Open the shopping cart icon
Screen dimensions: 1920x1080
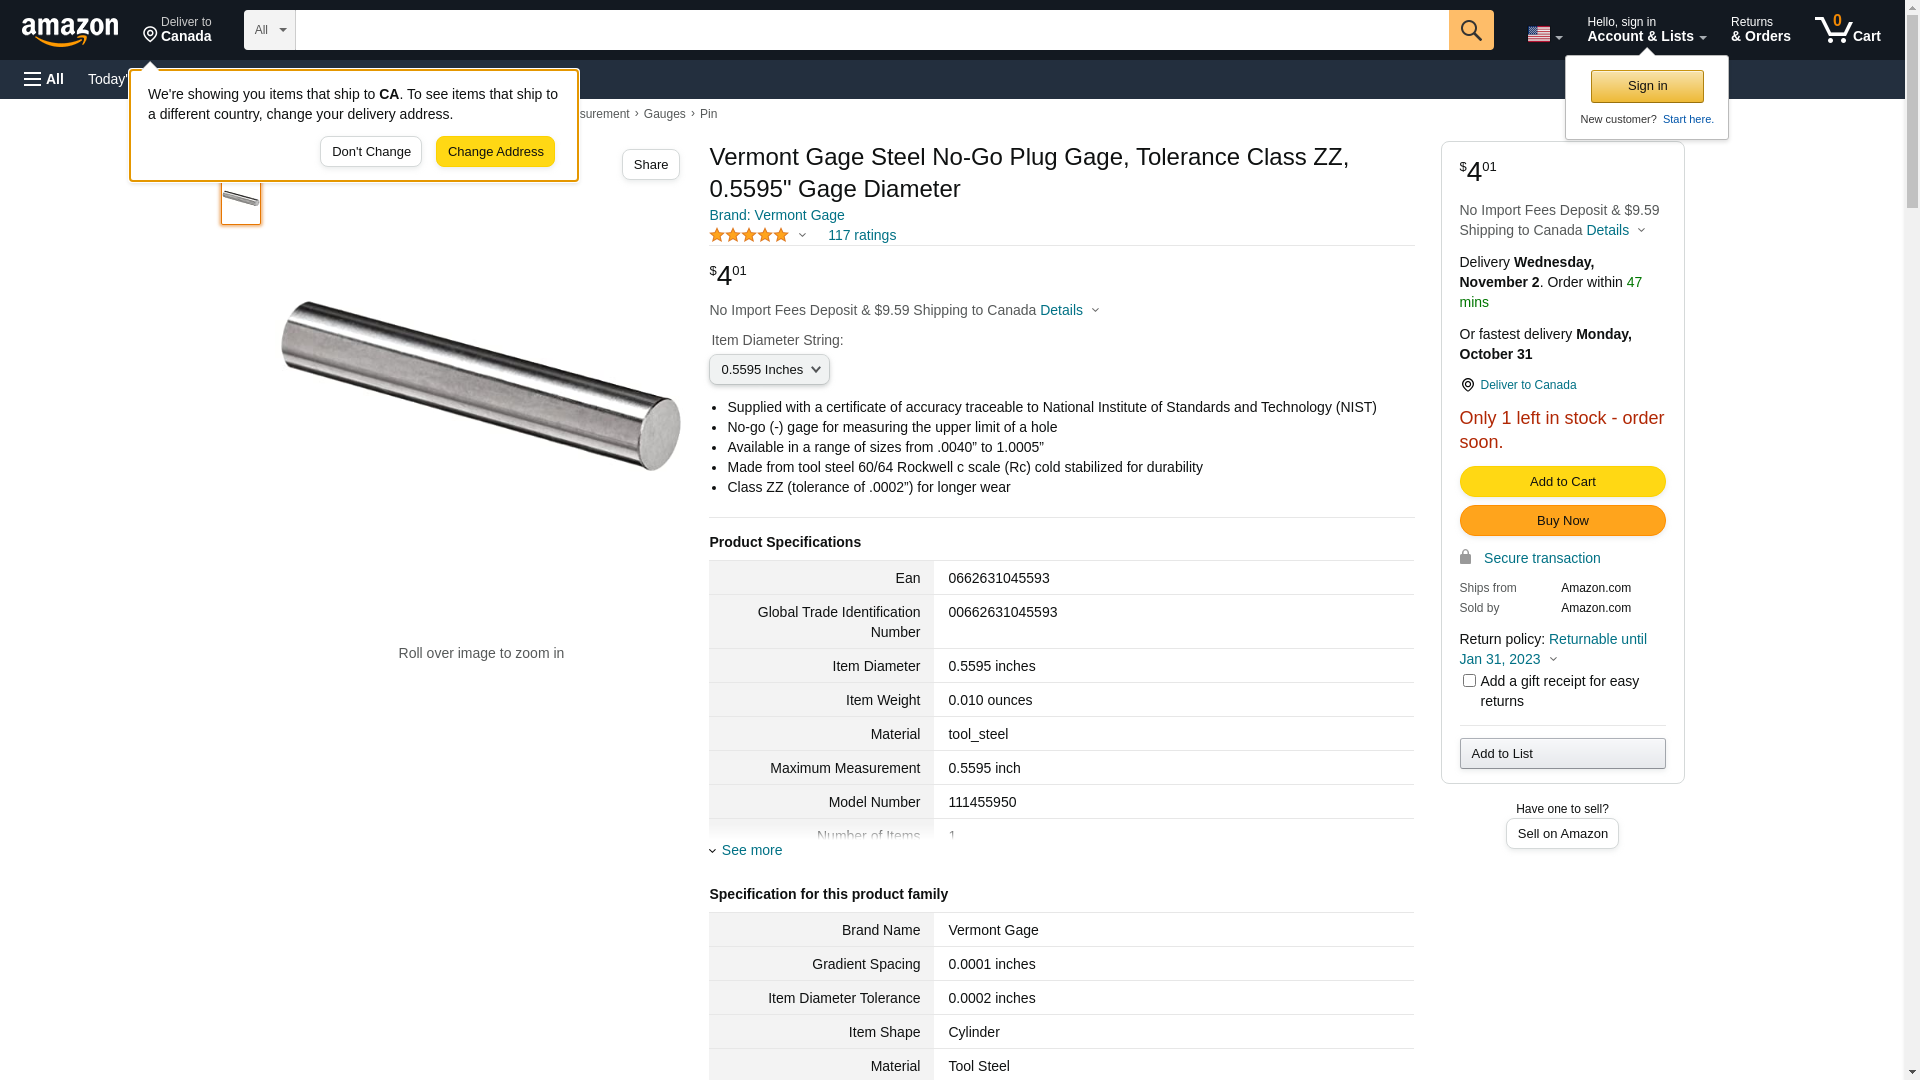1847,30
